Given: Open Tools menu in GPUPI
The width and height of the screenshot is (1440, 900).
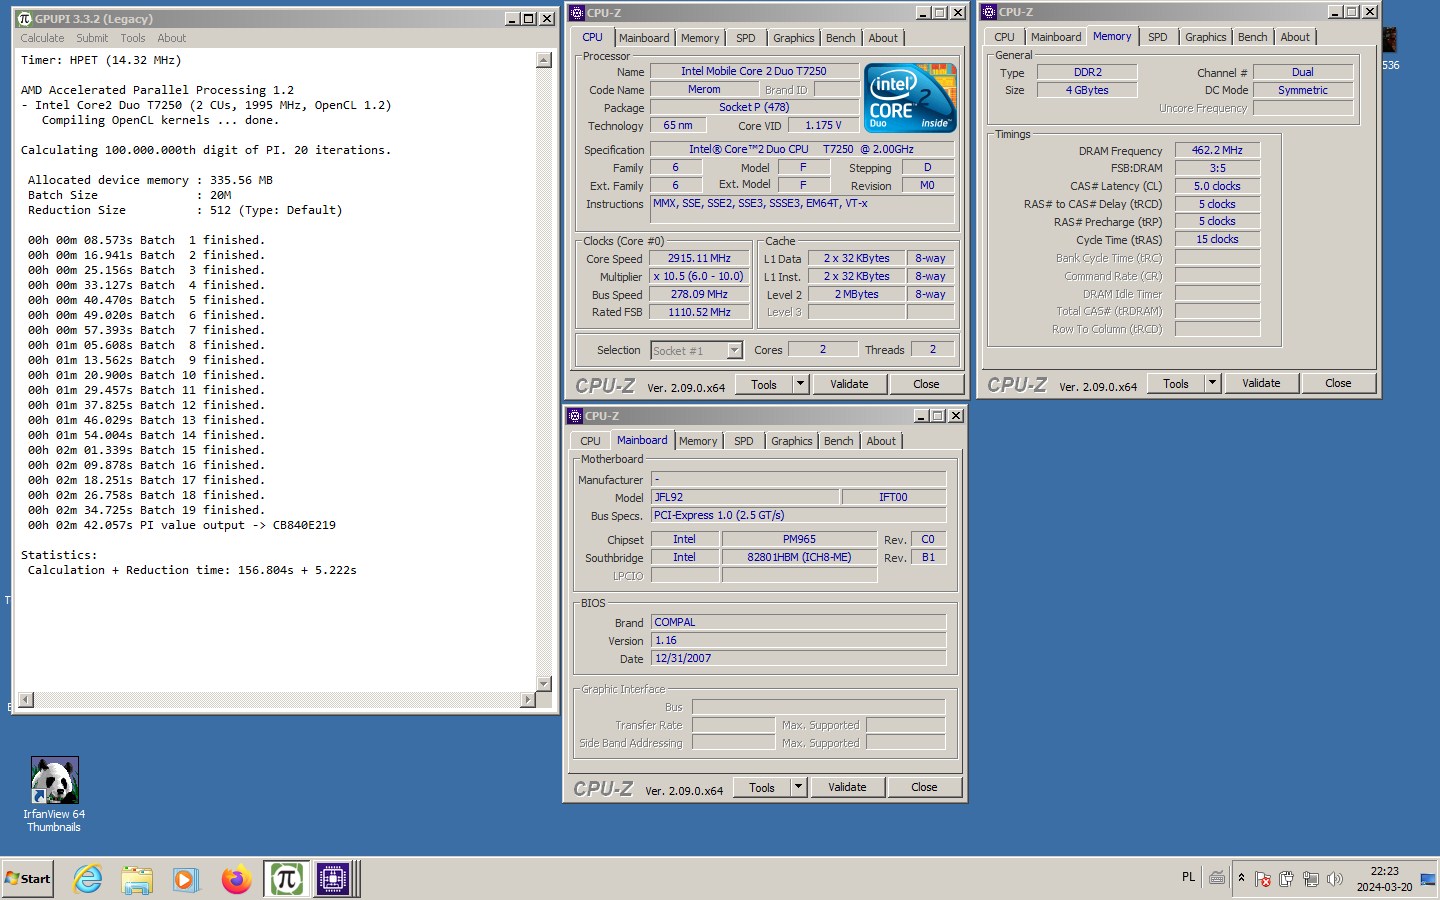Looking at the screenshot, I should point(133,38).
